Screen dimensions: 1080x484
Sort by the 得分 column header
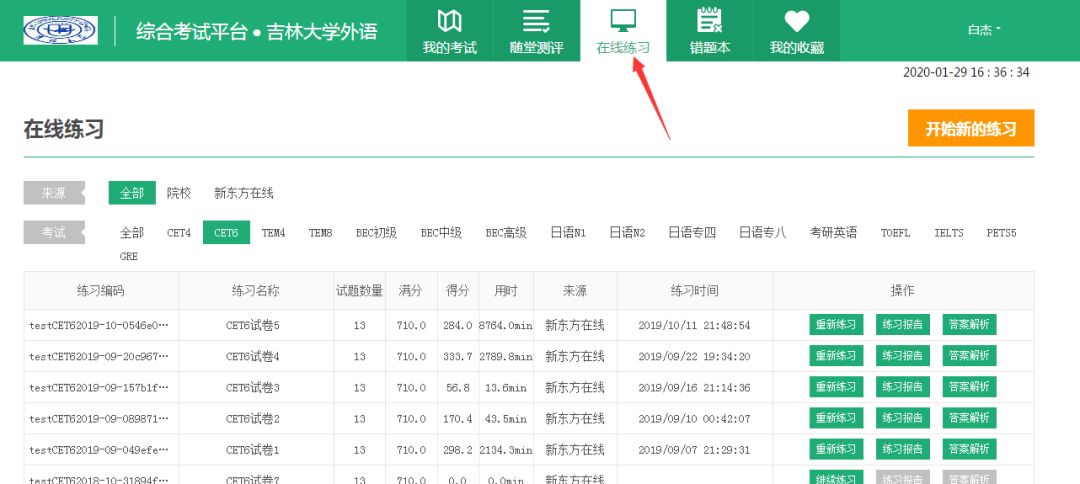(x=458, y=290)
